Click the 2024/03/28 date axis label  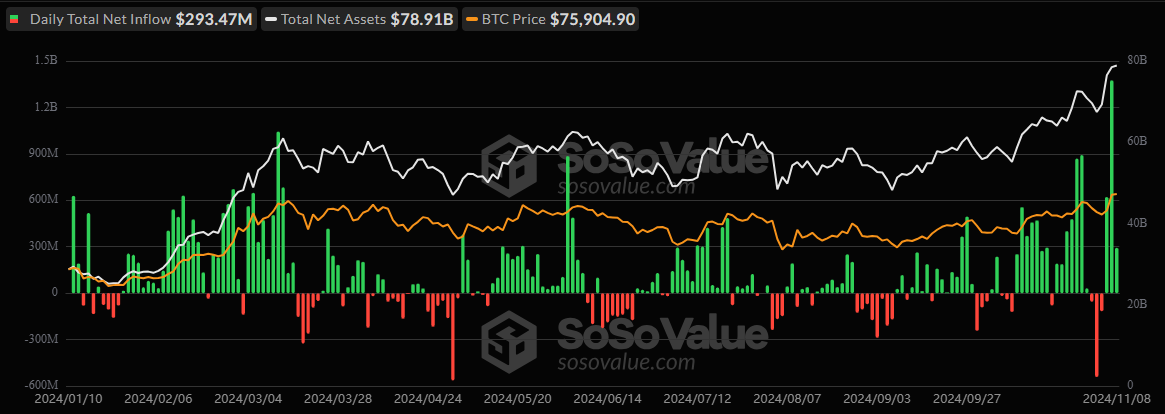pyautogui.click(x=337, y=399)
